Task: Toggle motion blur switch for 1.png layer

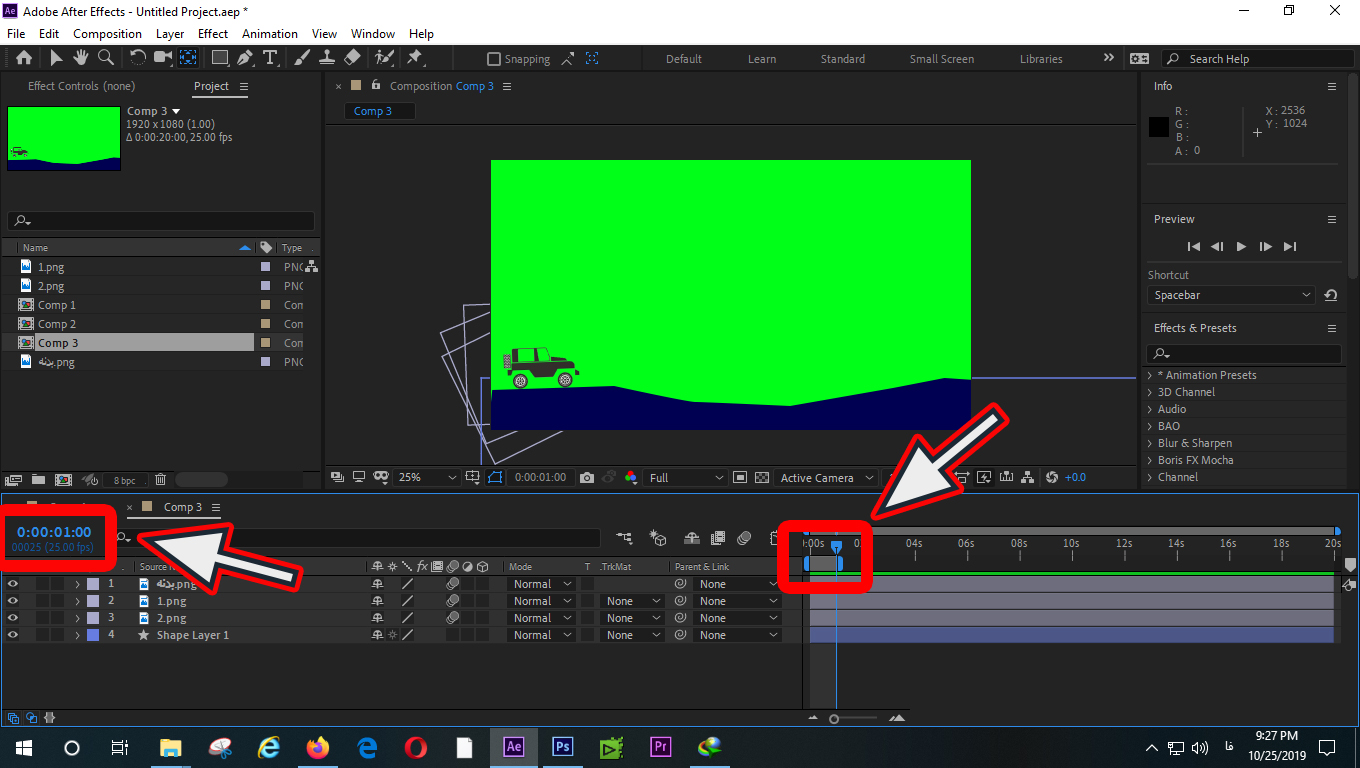Action: (452, 601)
